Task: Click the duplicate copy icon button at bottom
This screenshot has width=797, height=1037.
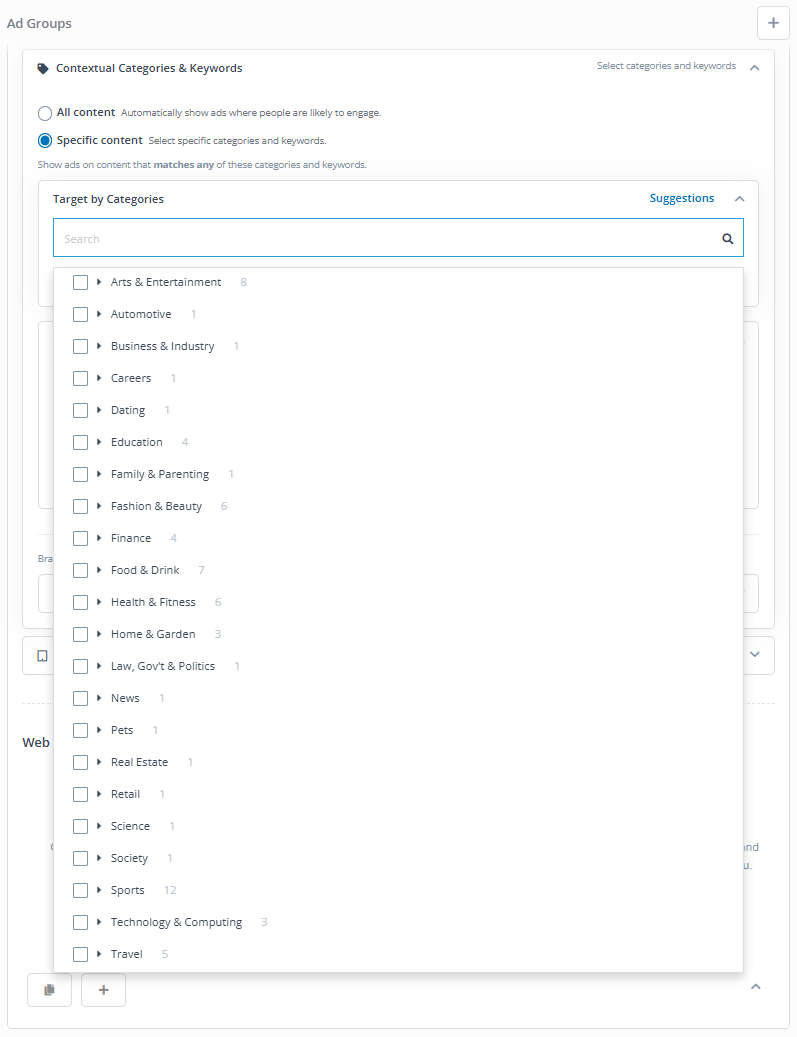Action: pyautogui.click(x=49, y=990)
